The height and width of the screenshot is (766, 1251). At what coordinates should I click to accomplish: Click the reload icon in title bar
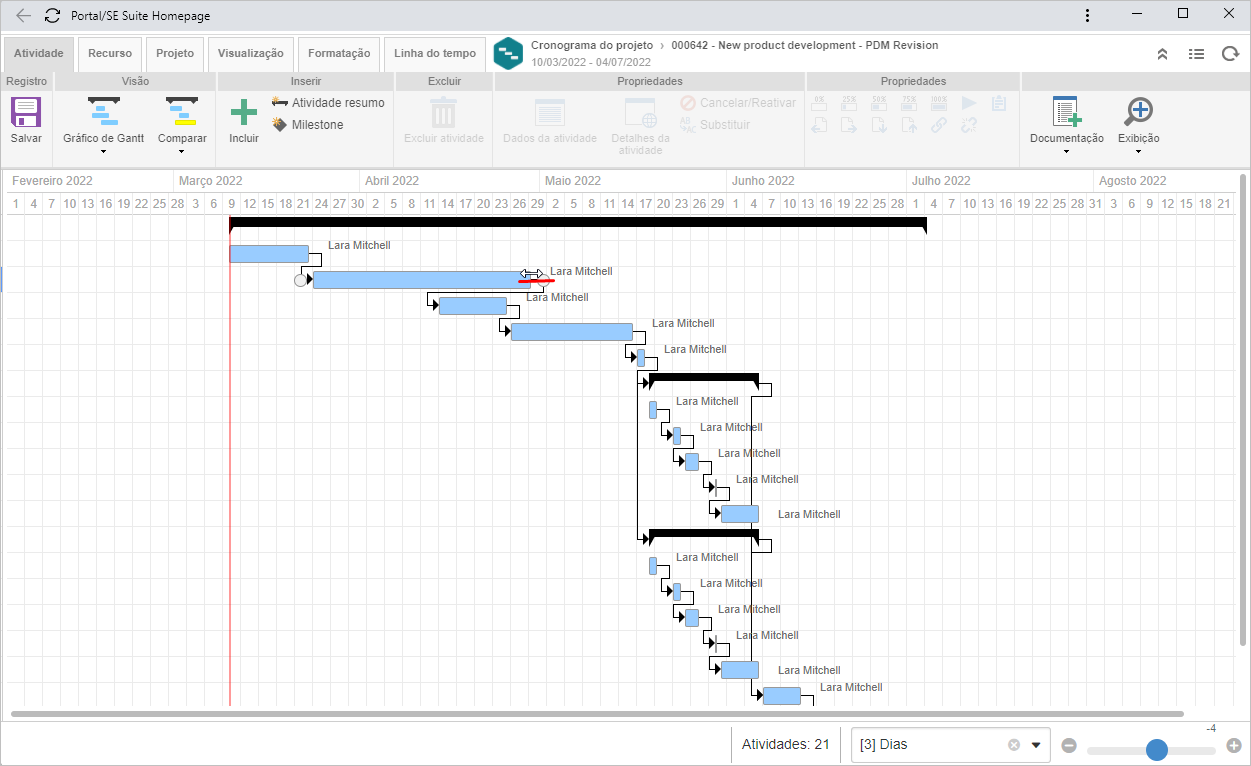coord(52,16)
